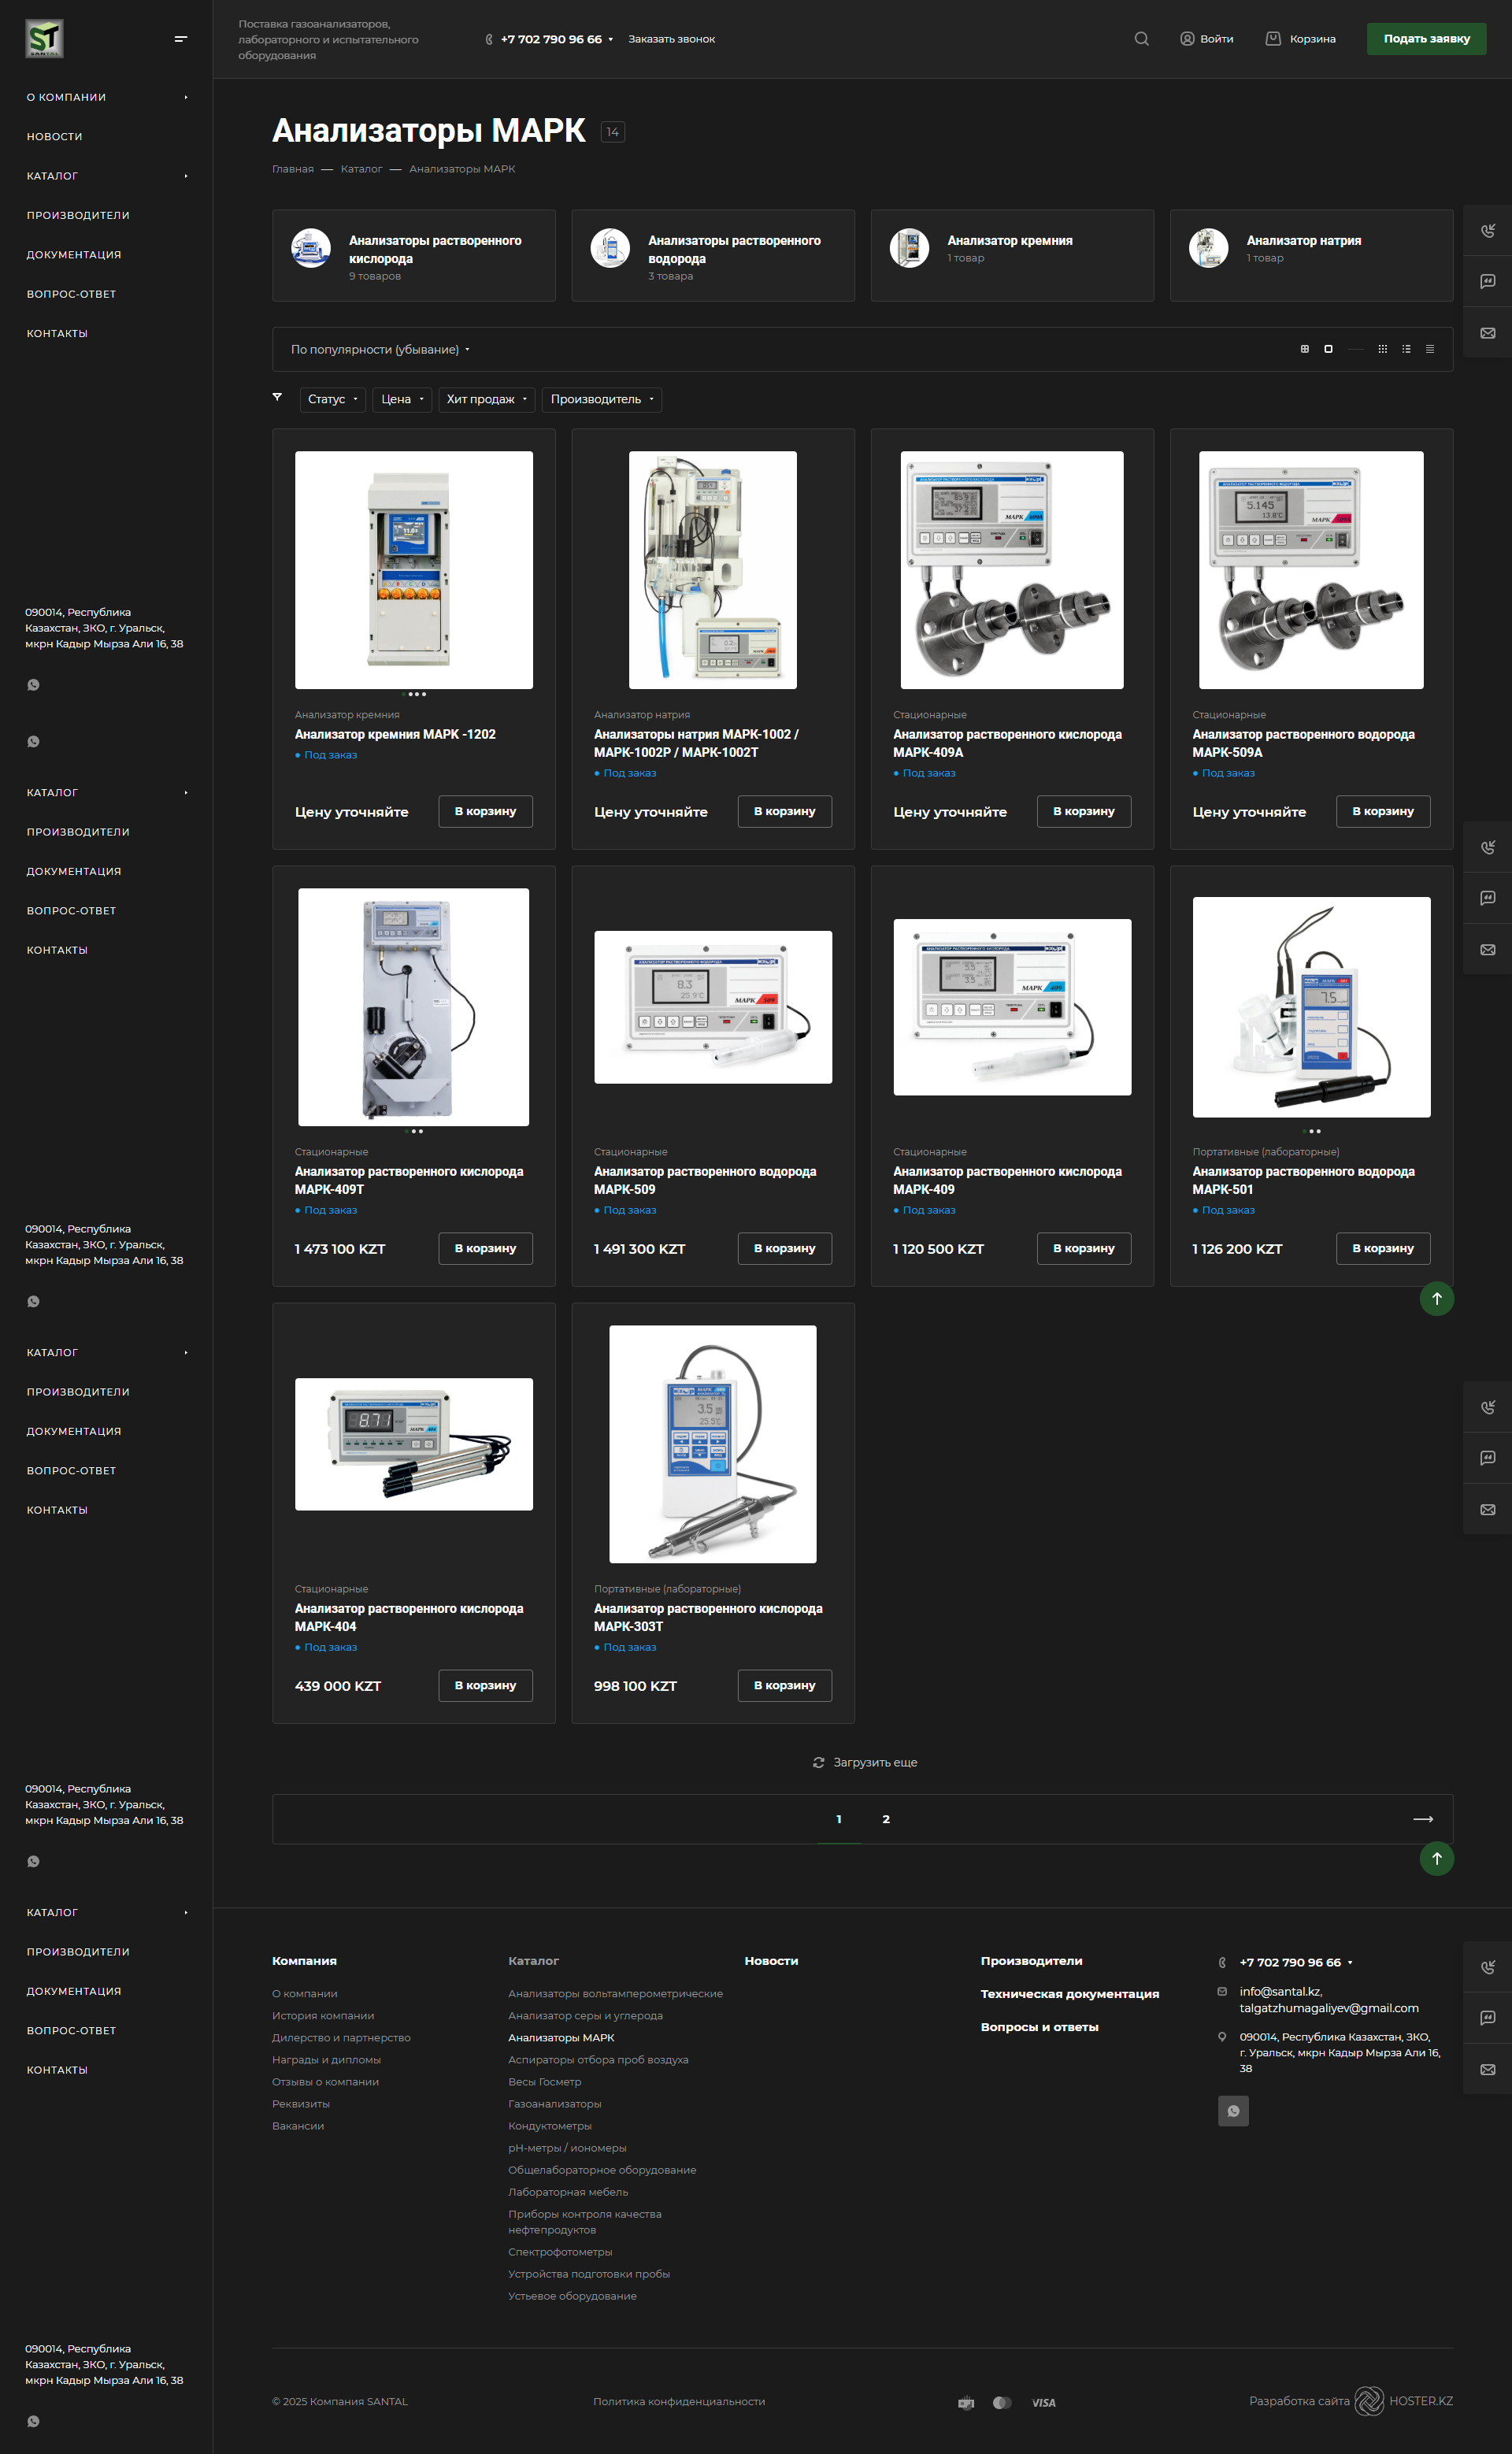Viewport: 1512px width, 2454px height.
Task: Open the Корзина cart icon in header
Action: click(x=1273, y=39)
